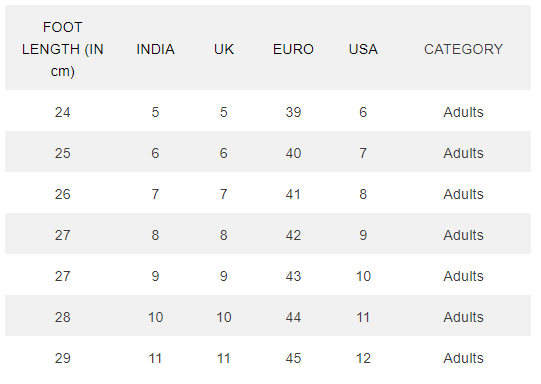541x384 pixels.
Task: Click the USA column header
Action: (363, 49)
